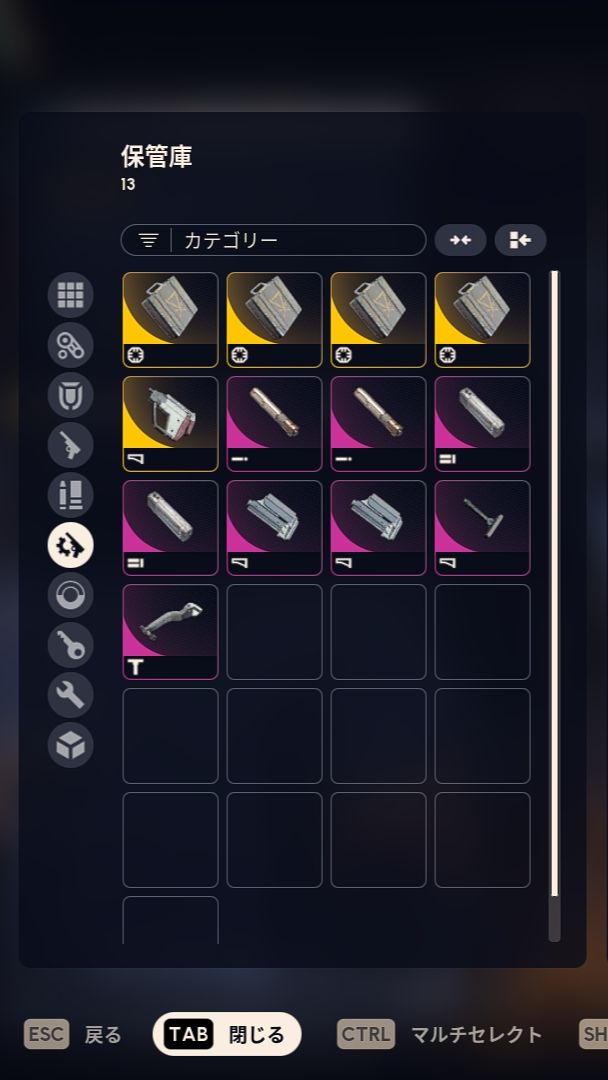Select the key items category filter
The width and height of the screenshot is (608, 1080).
click(x=70, y=645)
